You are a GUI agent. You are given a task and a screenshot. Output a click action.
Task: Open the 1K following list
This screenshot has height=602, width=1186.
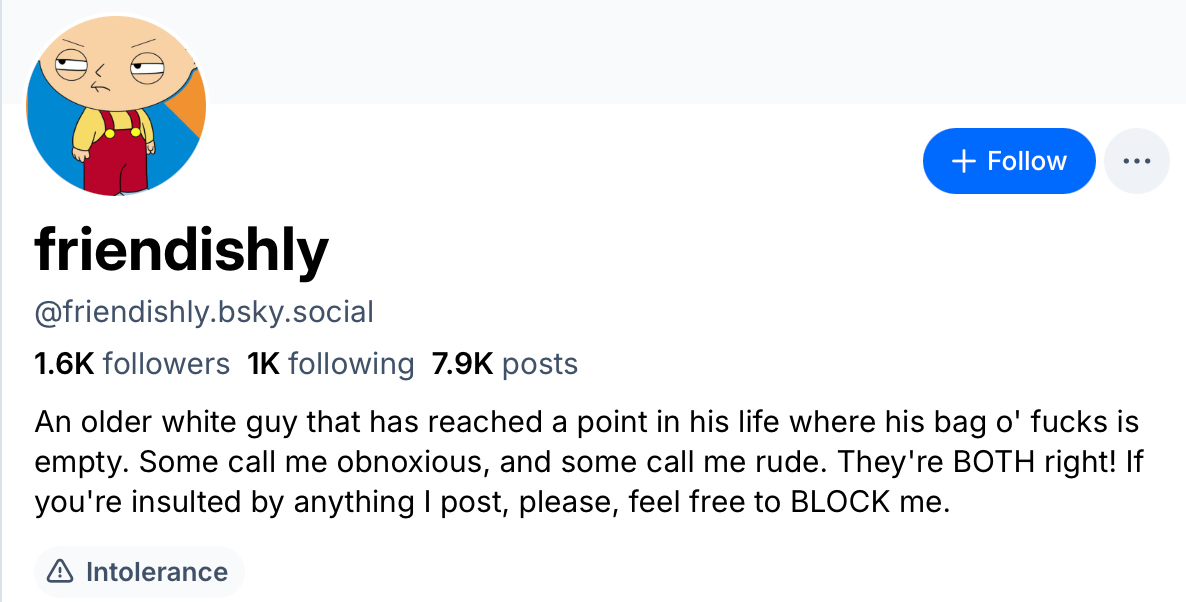330,363
